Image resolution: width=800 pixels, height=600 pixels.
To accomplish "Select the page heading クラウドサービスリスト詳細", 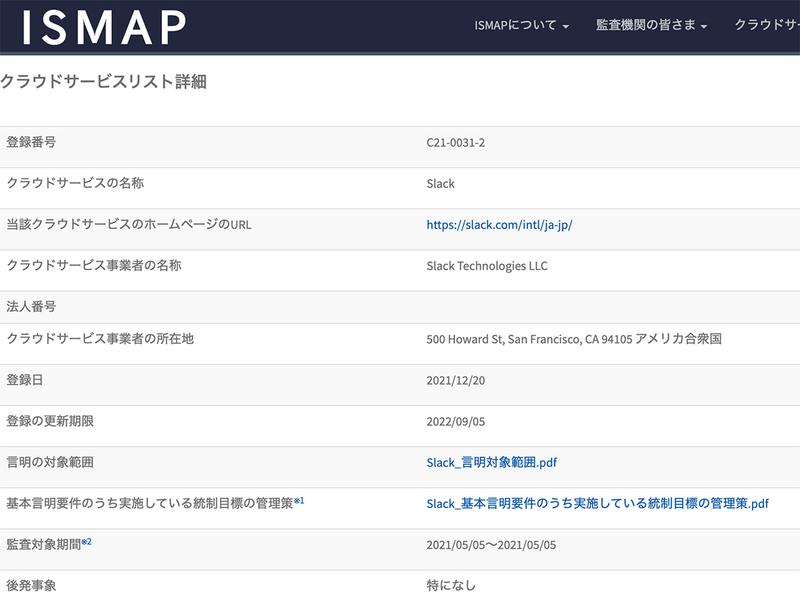I will coord(104,82).
